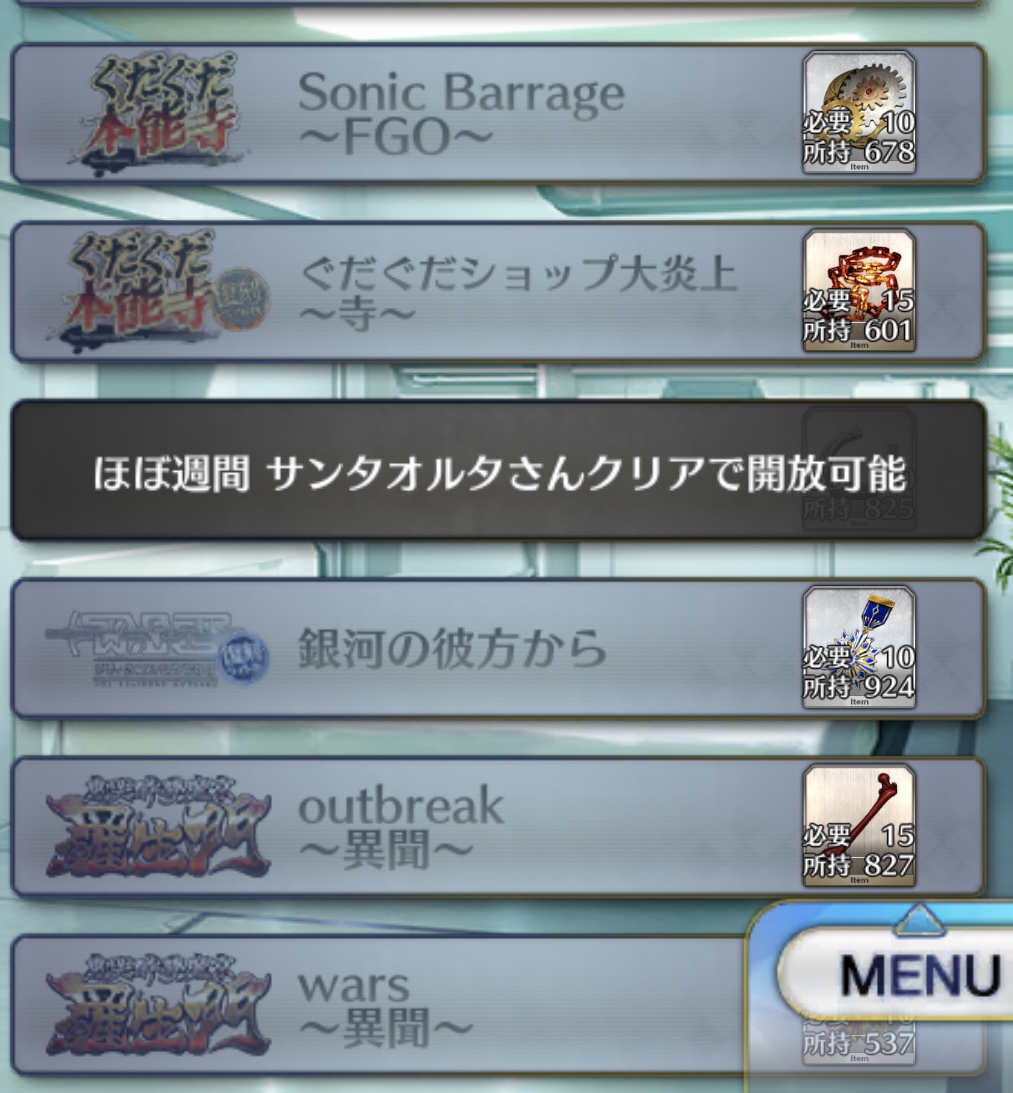Dismiss the サンタオルタさんクリアで開放可能 message

click(498, 470)
